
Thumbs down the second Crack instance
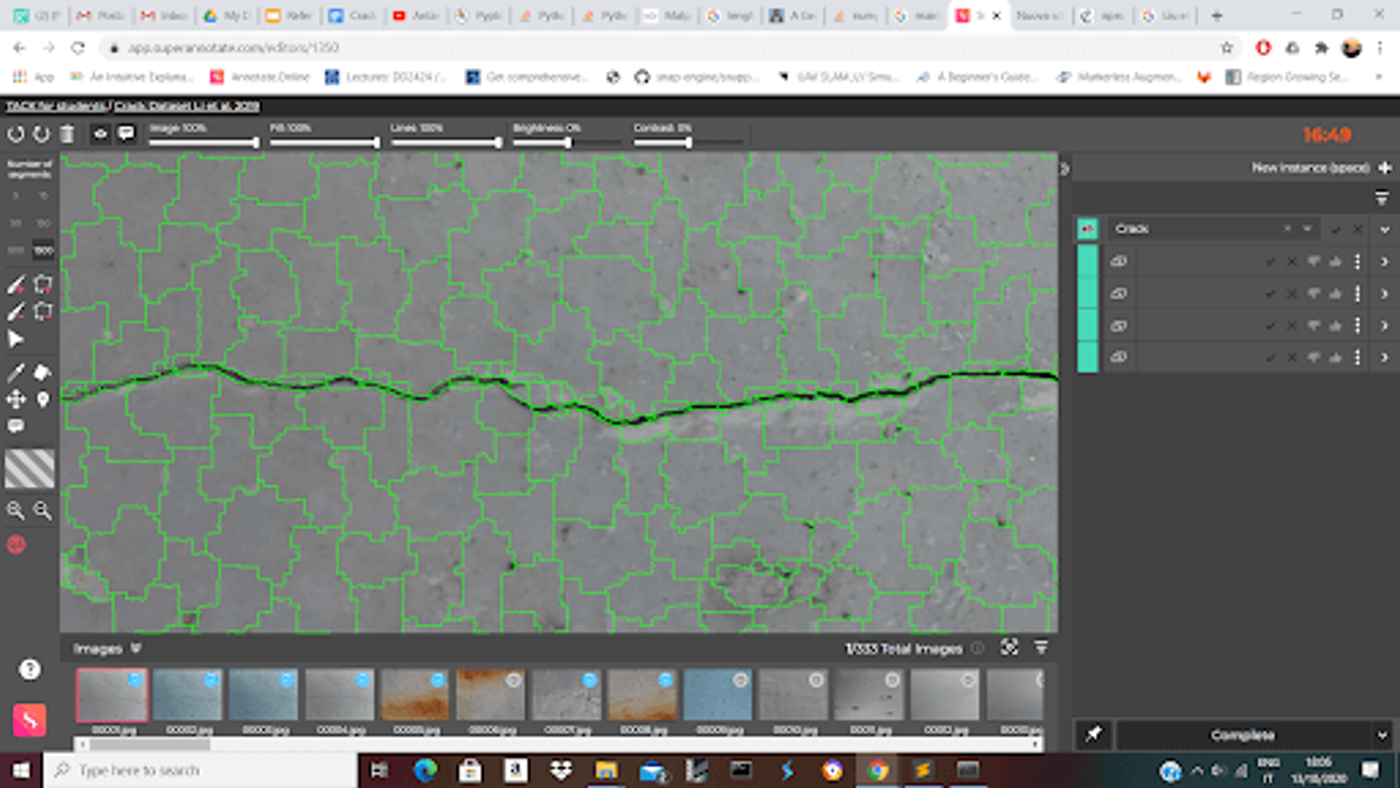click(1314, 293)
